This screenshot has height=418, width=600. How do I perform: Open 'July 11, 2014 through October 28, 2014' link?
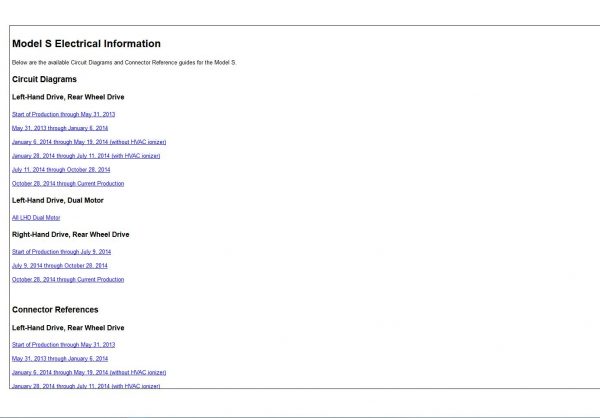pos(61,170)
